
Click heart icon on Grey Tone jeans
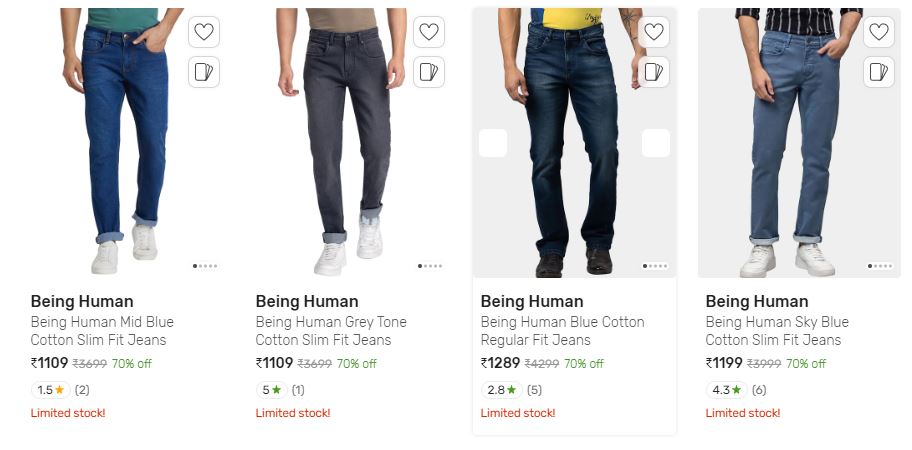click(429, 31)
